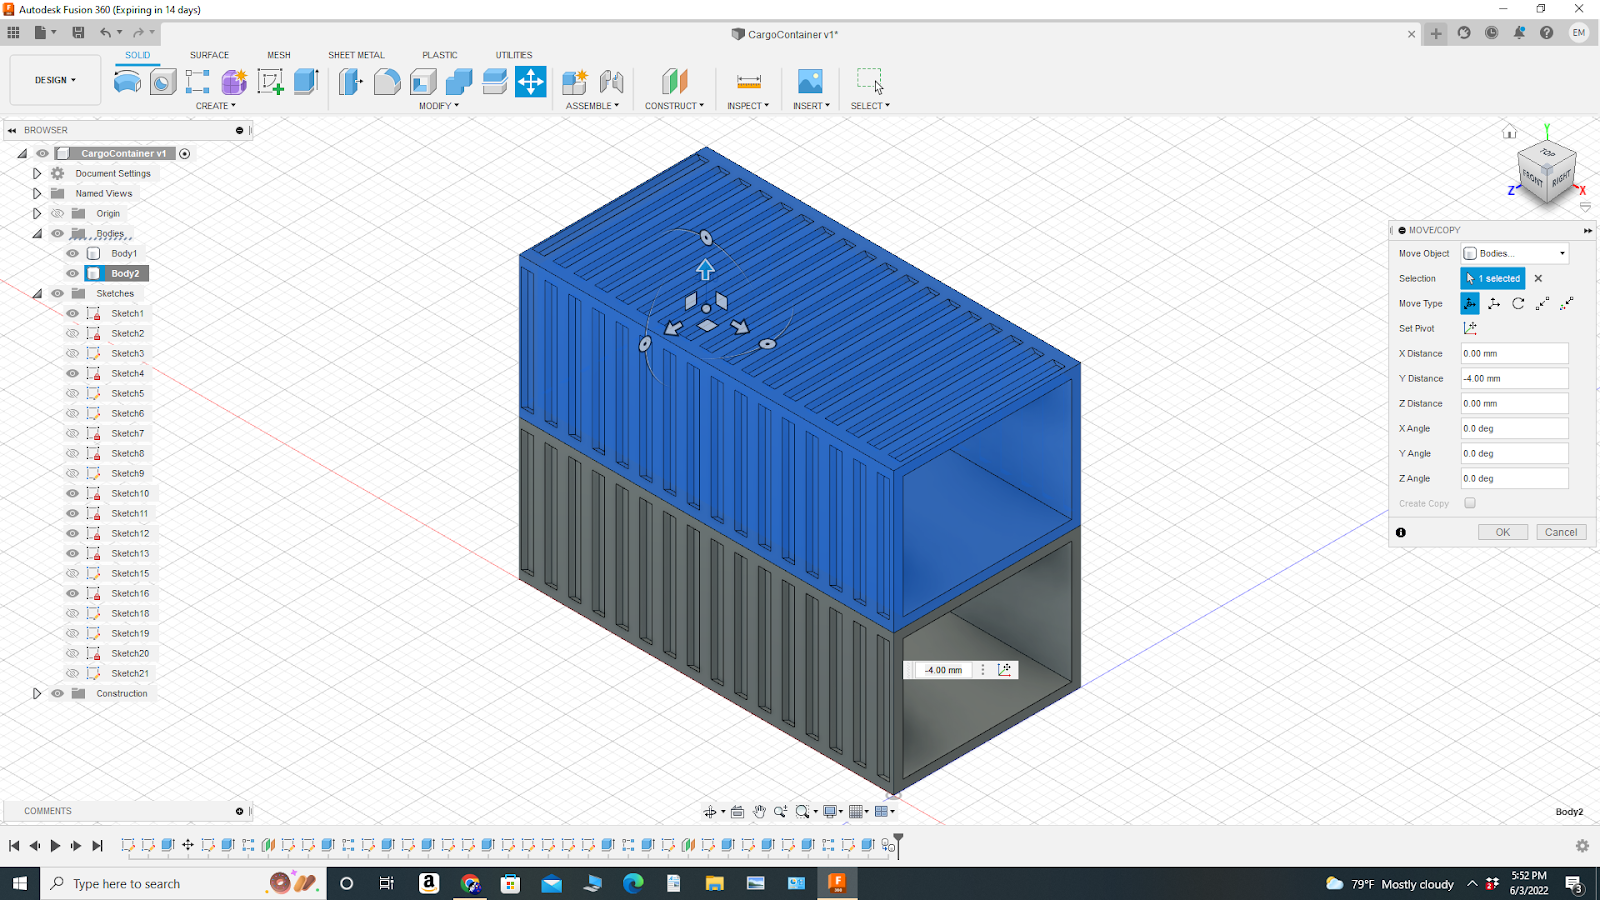The width and height of the screenshot is (1600, 900).
Task: Toggle visibility of Body1
Action: [x=72, y=254]
